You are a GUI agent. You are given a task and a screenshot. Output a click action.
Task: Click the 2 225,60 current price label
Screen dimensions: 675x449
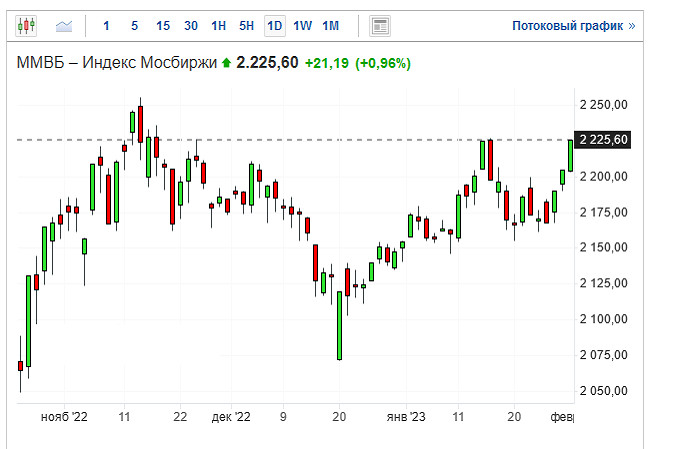pos(603,140)
